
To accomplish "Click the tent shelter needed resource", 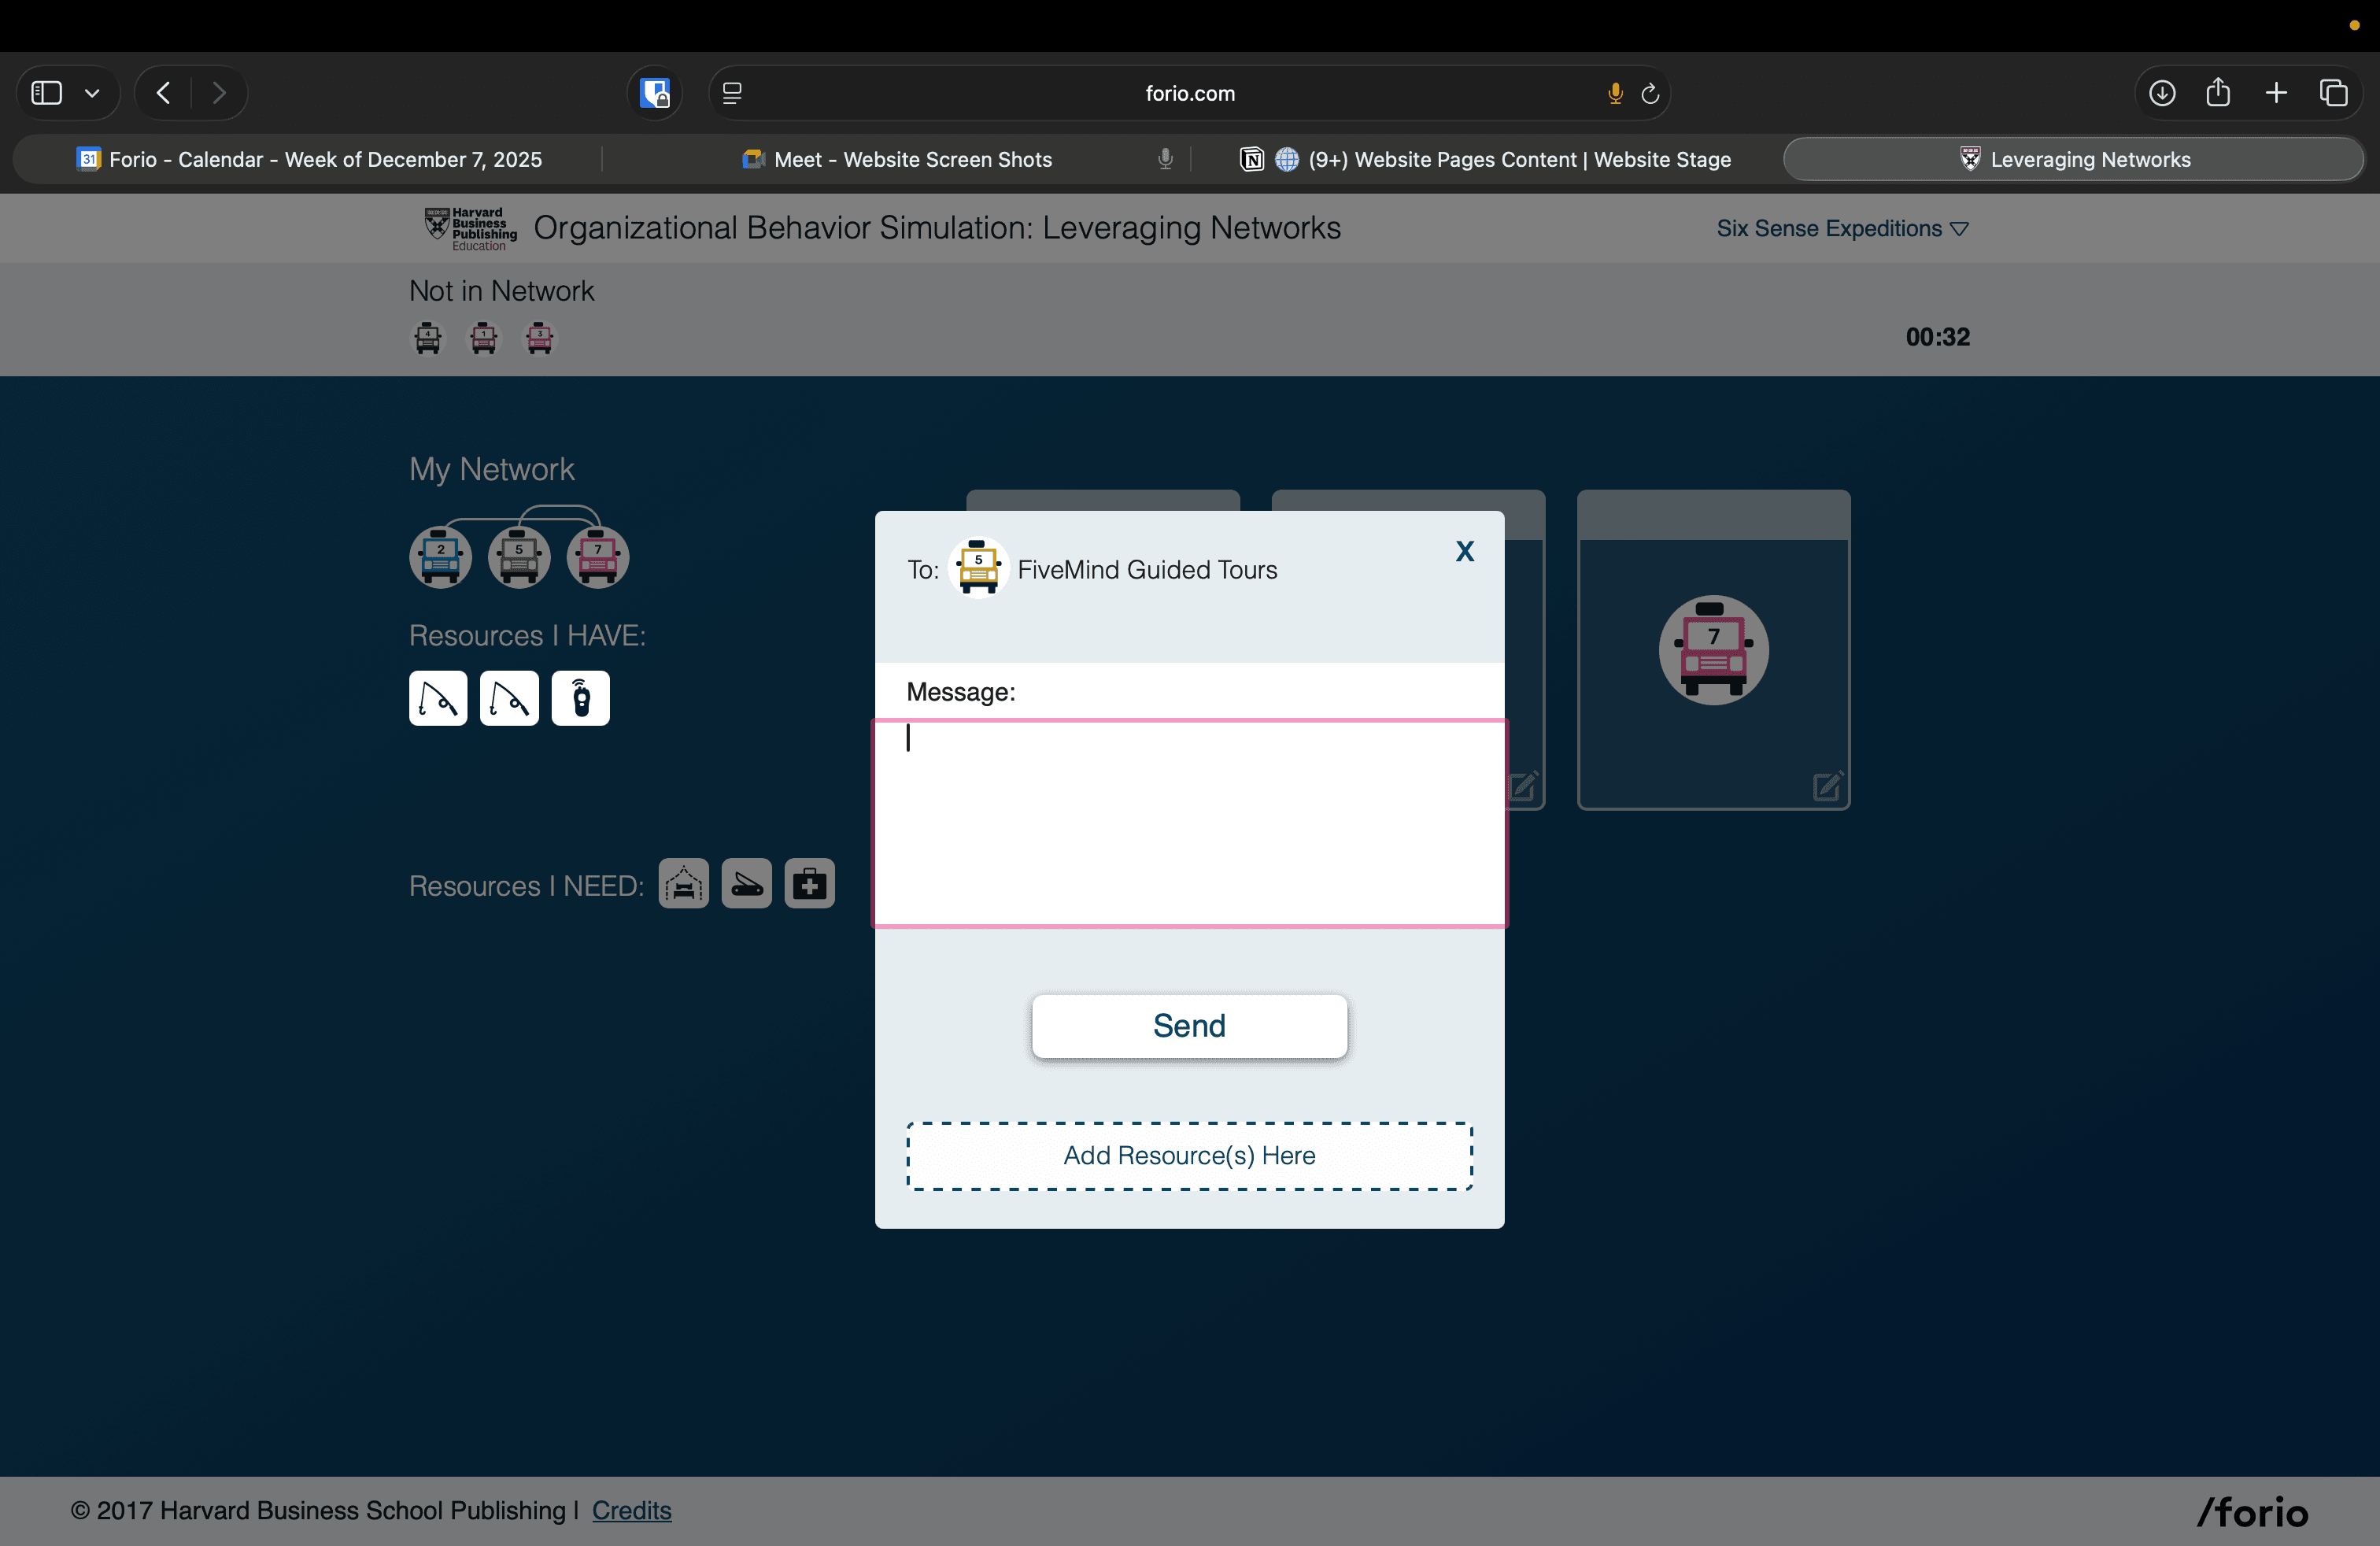I will tap(683, 884).
